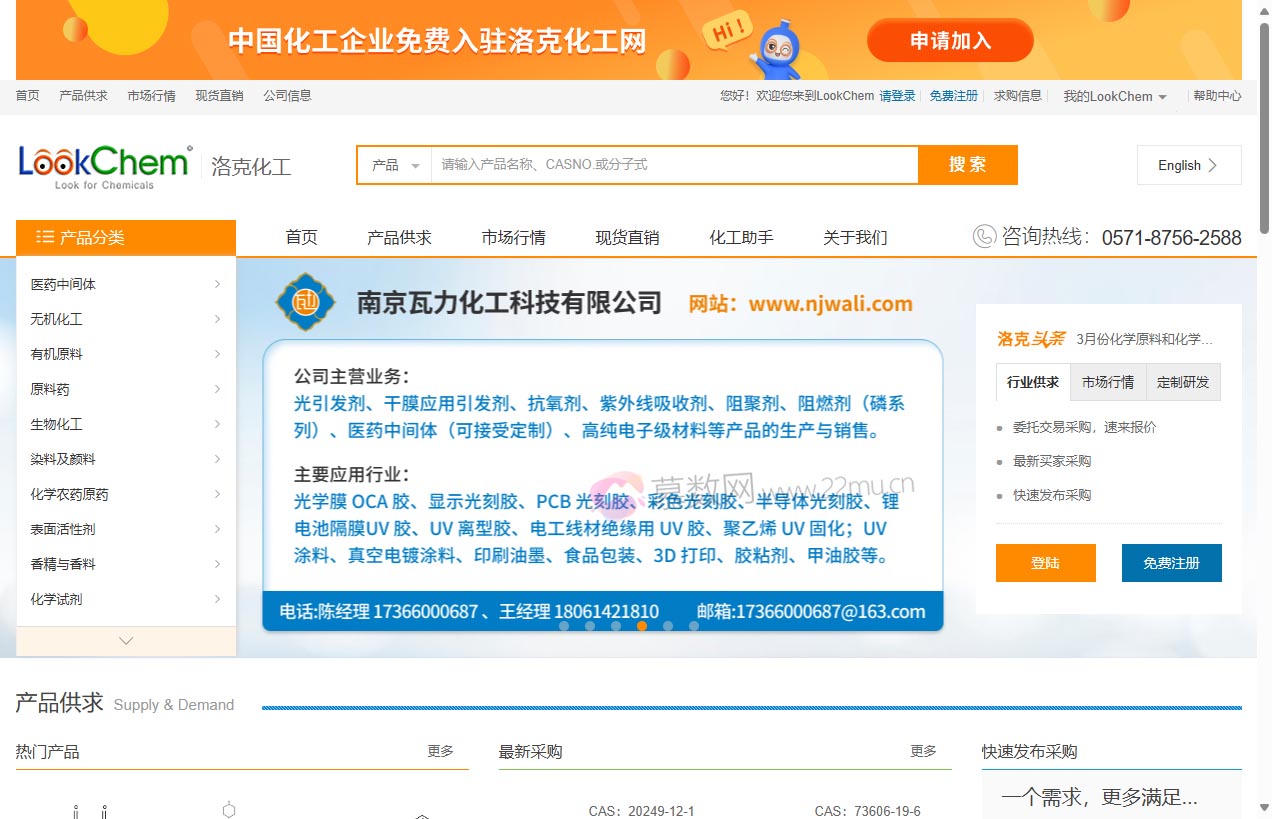
Task: Switch to the 定制研发 tab
Action: pos(1183,381)
